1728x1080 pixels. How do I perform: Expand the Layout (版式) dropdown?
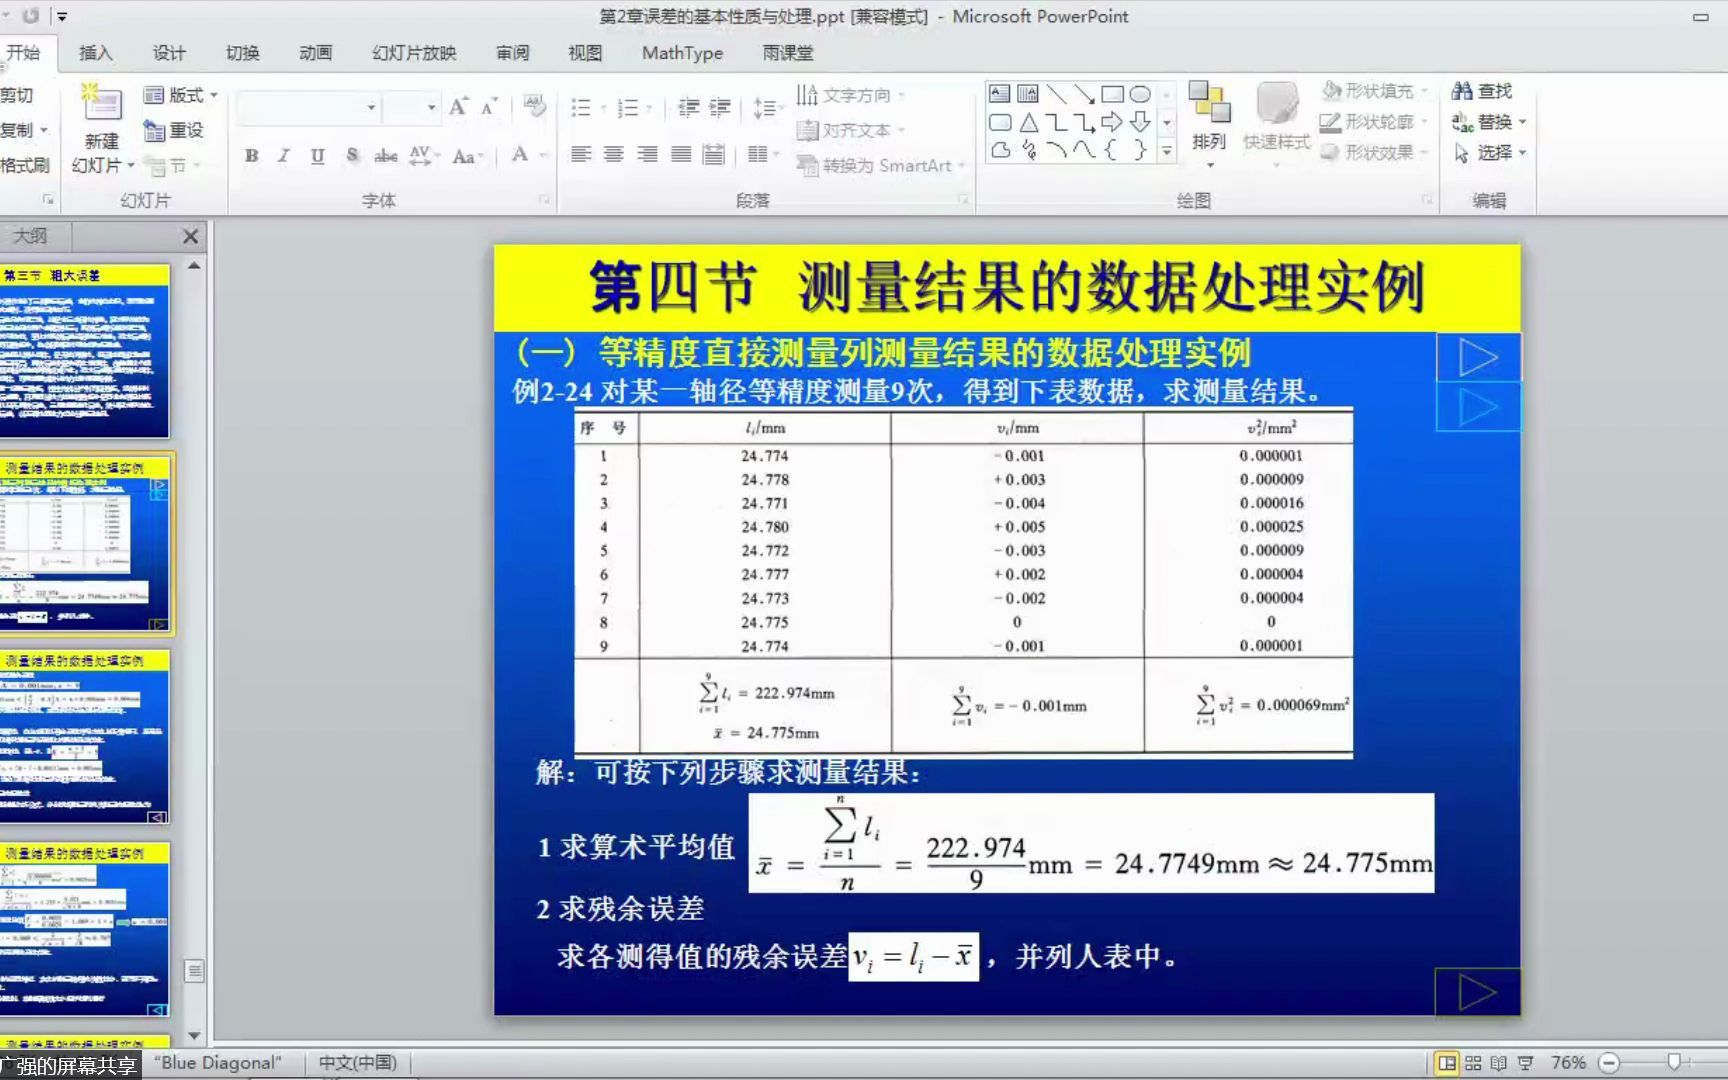pyautogui.click(x=181, y=95)
